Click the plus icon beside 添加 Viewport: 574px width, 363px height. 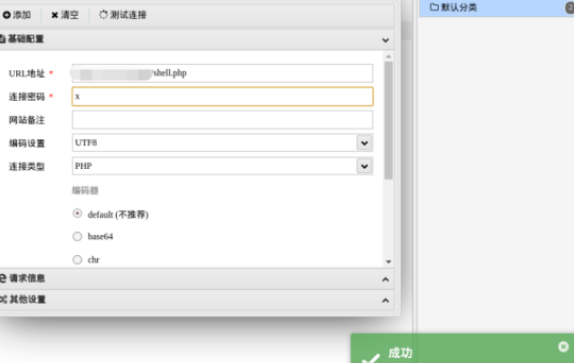click(x=7, y=15)
